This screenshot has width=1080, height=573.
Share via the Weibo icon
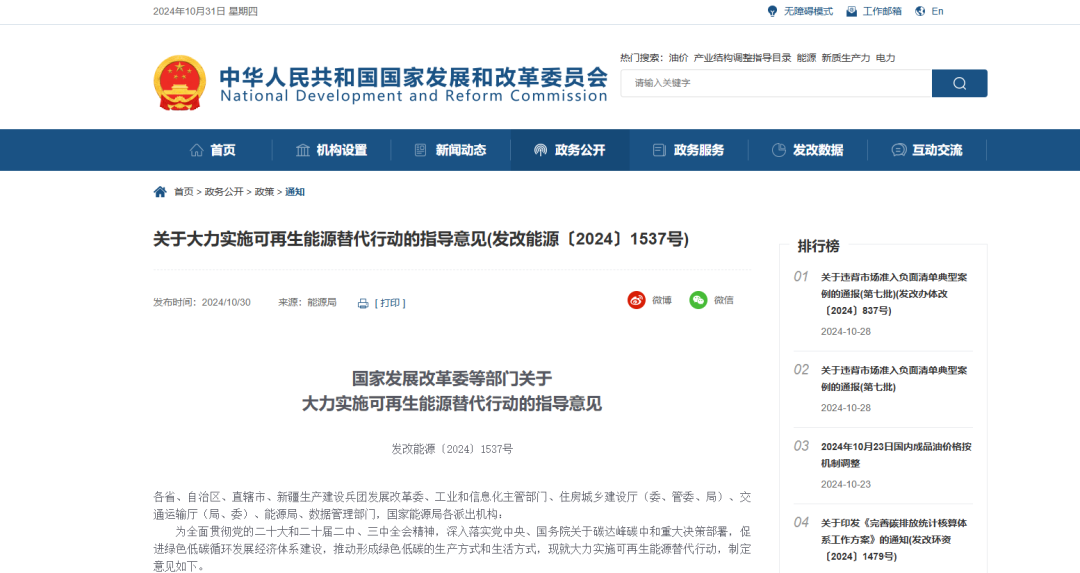pos(636,300)
